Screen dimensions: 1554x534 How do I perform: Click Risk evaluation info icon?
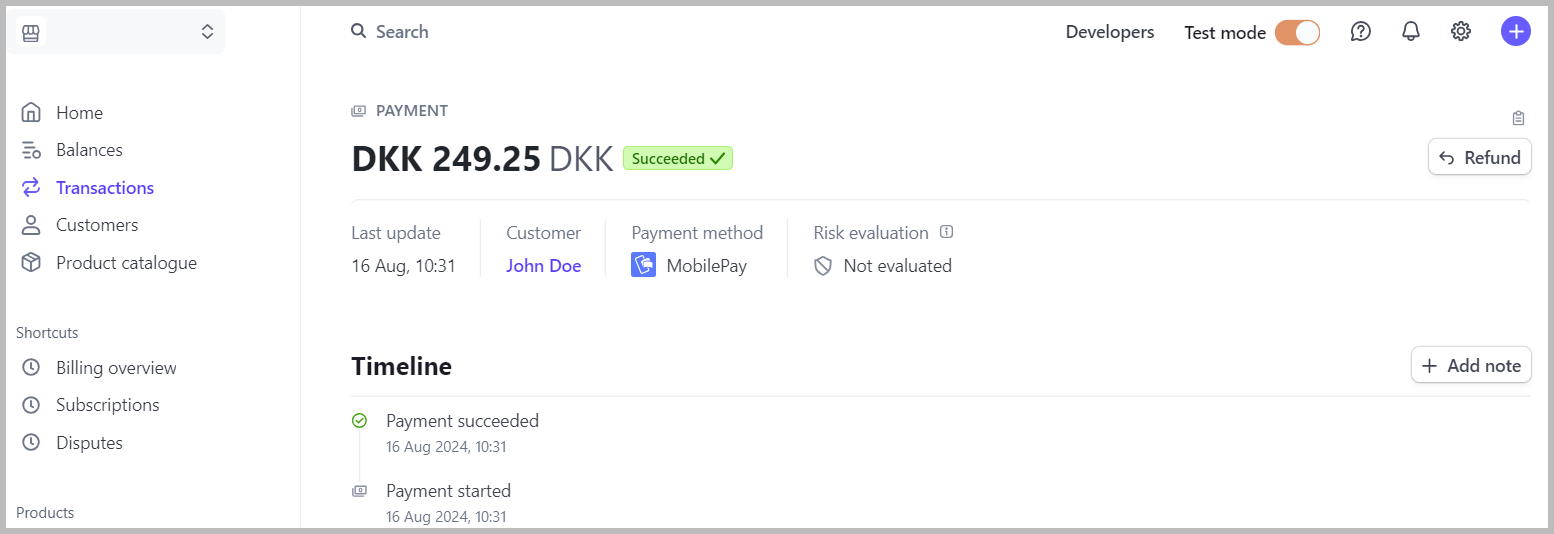click(x=946, y=232)
